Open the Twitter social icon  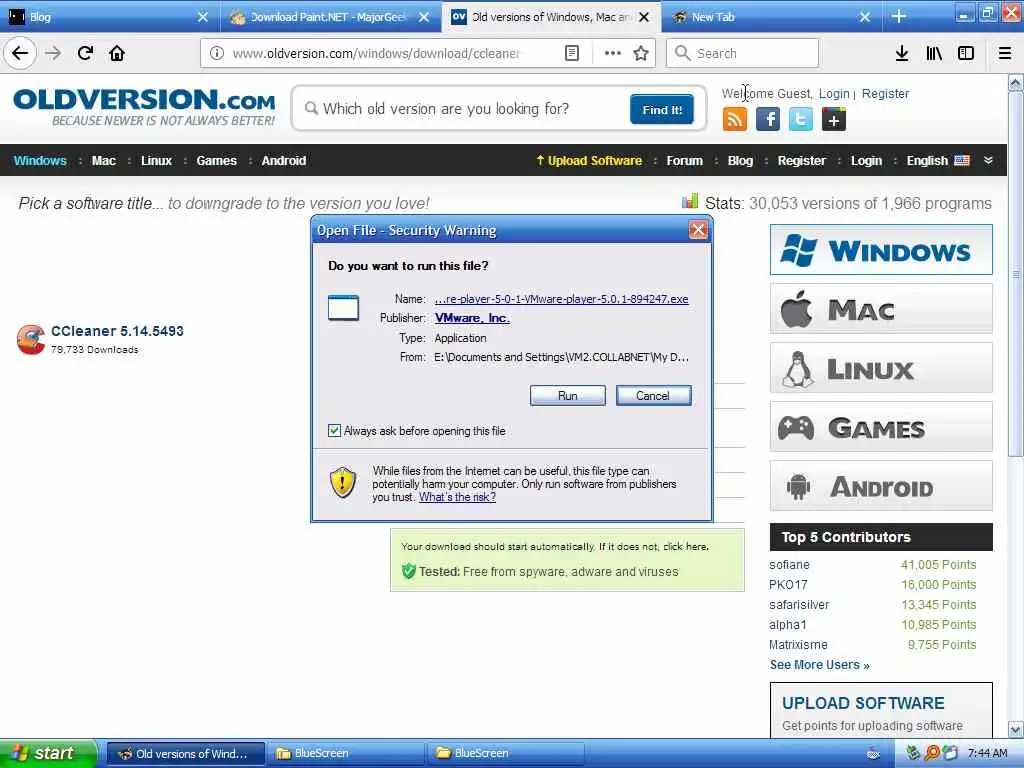801,120
